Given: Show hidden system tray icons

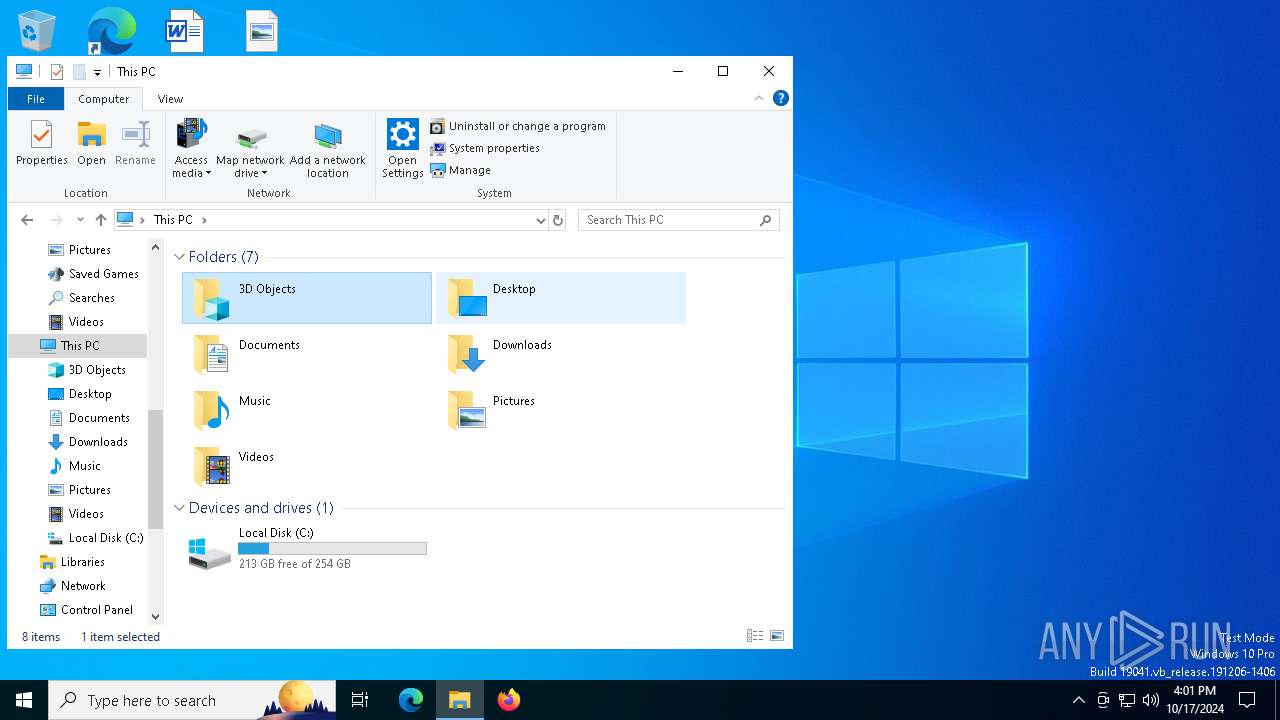Looking at the screenshot, I should [x=1078, y=700].
